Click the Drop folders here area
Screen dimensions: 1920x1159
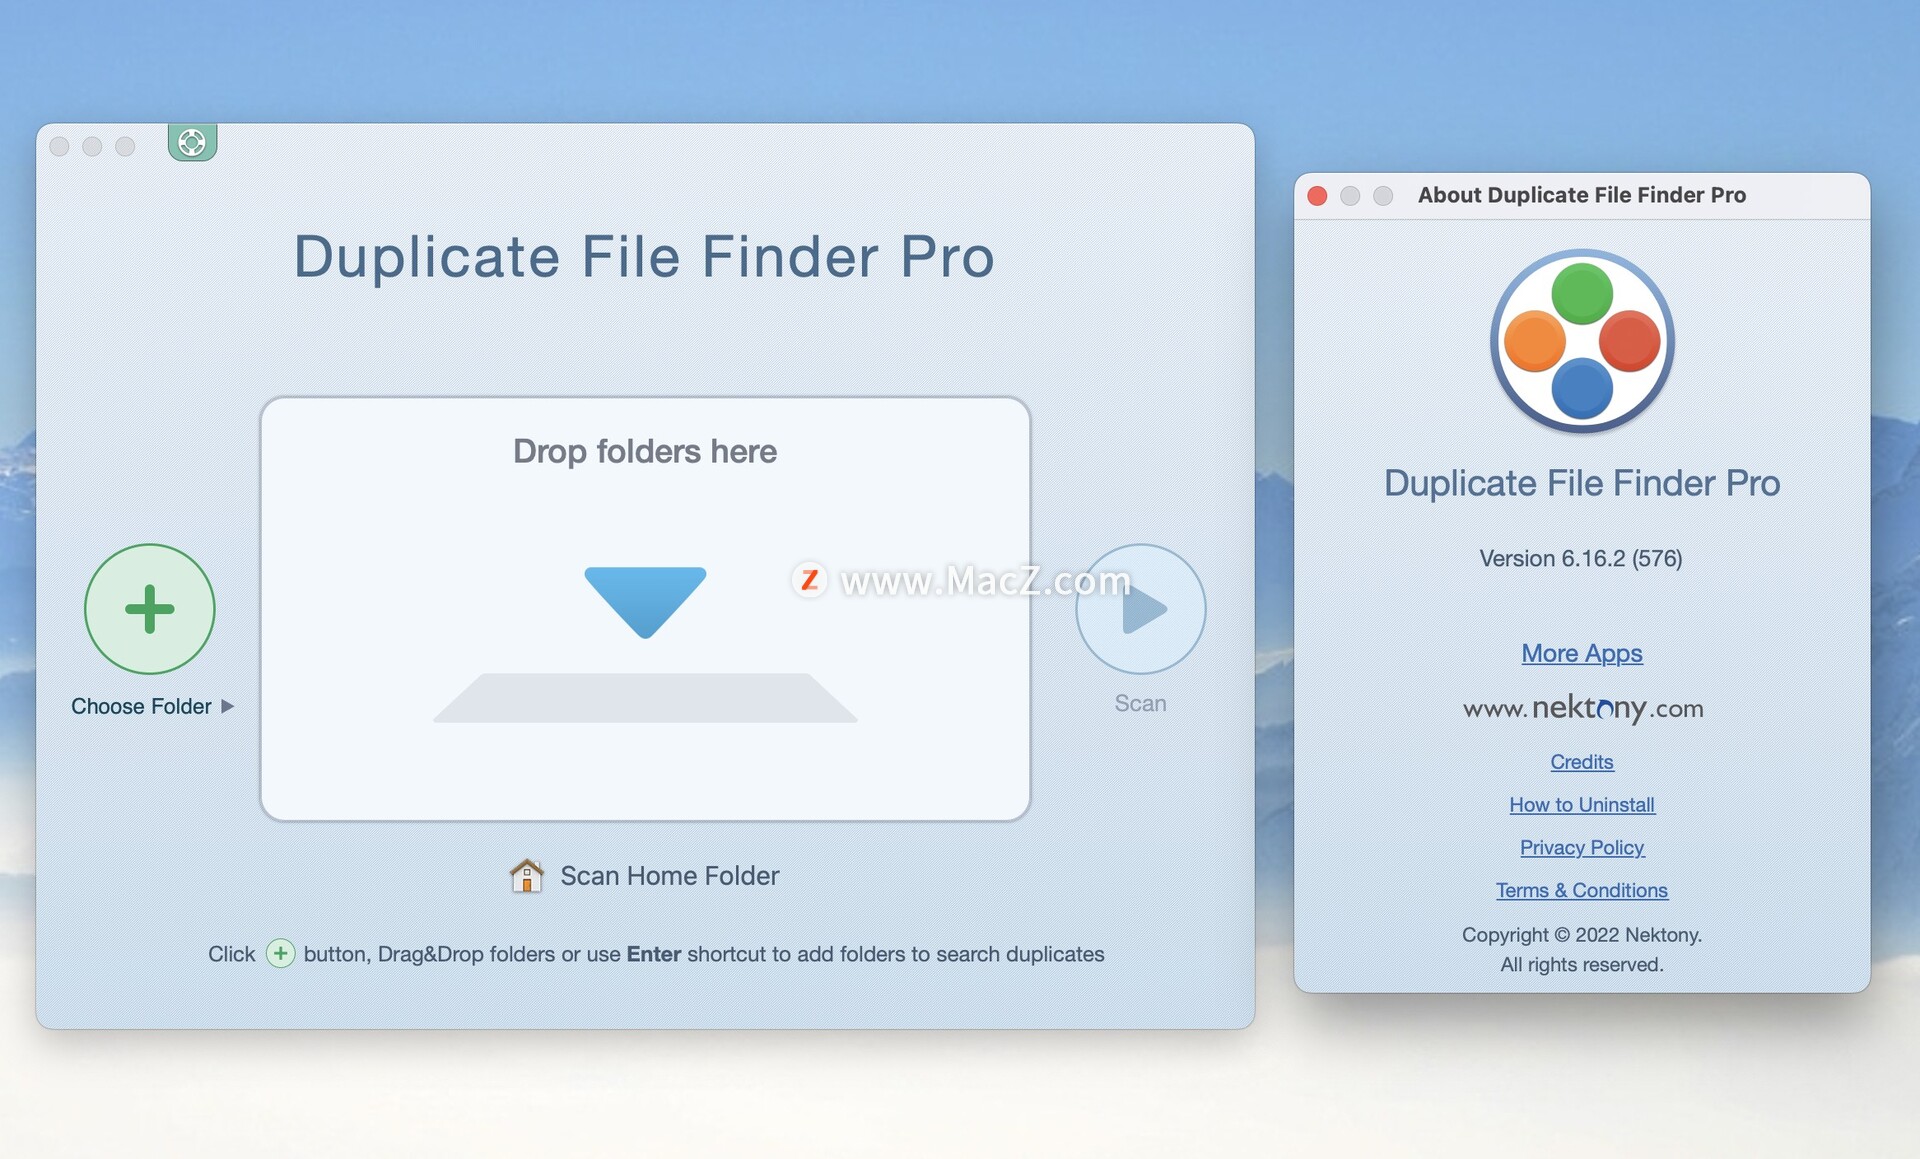pyautogui.click(x=645, y=451)
